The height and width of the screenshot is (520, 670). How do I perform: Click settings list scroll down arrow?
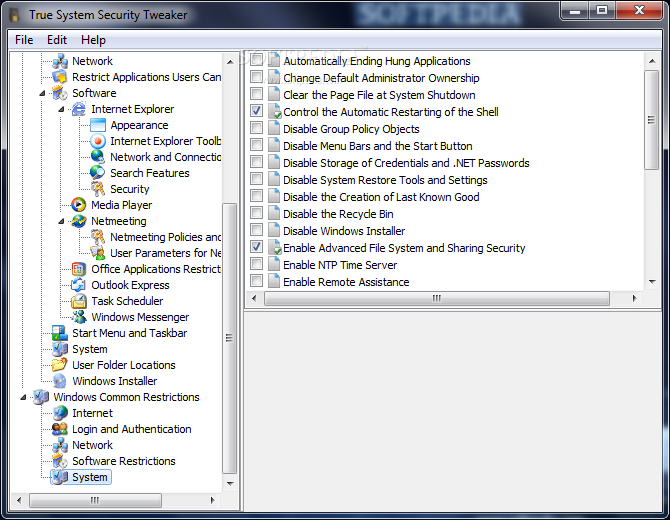pos(652,282)
